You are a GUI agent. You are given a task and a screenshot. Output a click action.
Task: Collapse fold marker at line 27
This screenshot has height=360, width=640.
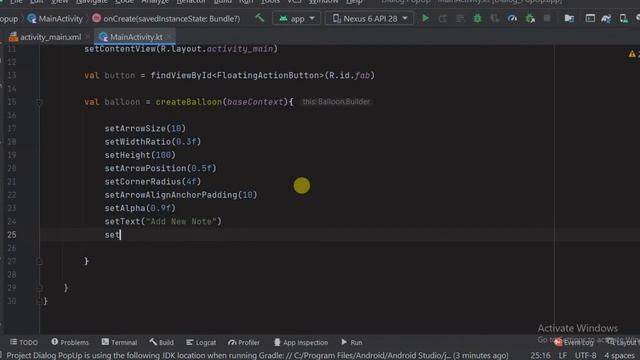40,261
